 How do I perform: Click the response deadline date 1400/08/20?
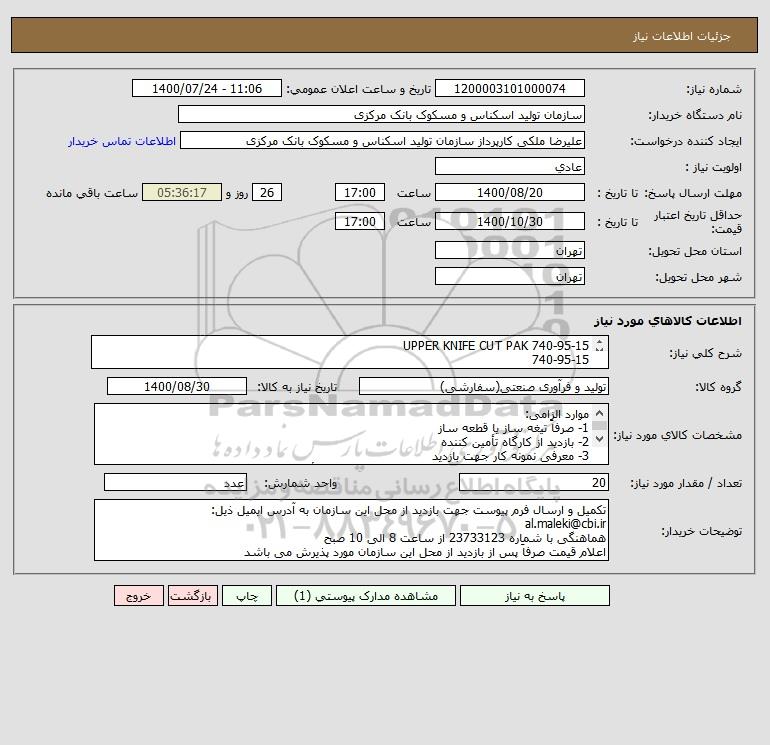510,193
